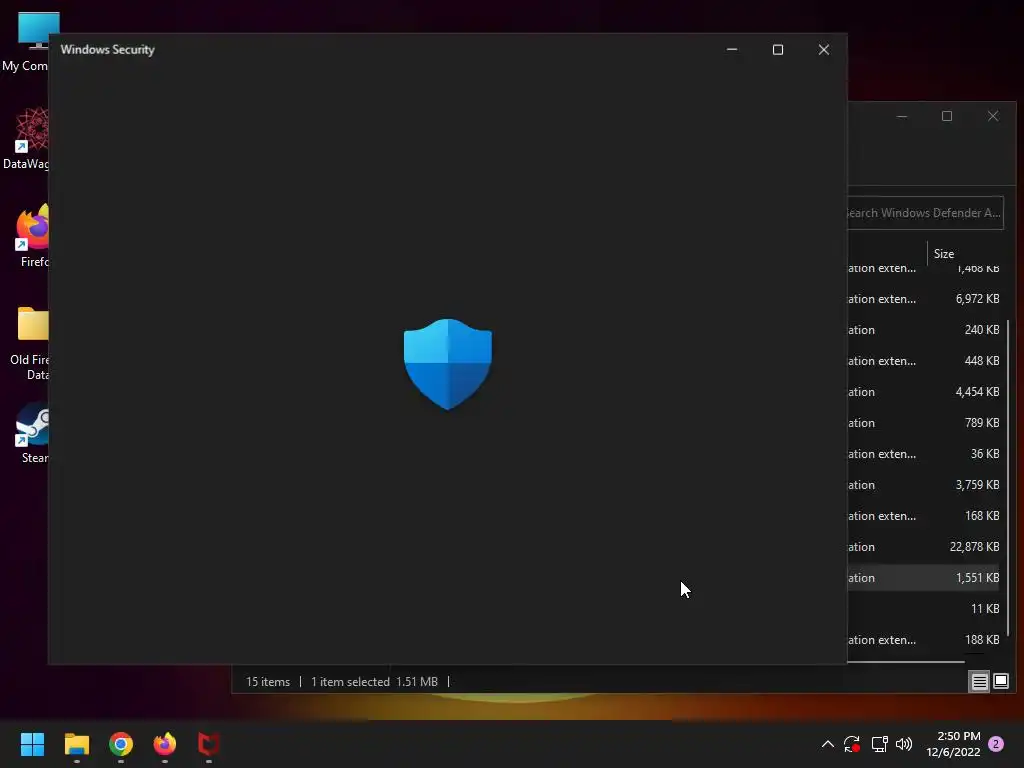
Task: Select the Firefox desktop shortcut
Action: (x=30, y=236)
